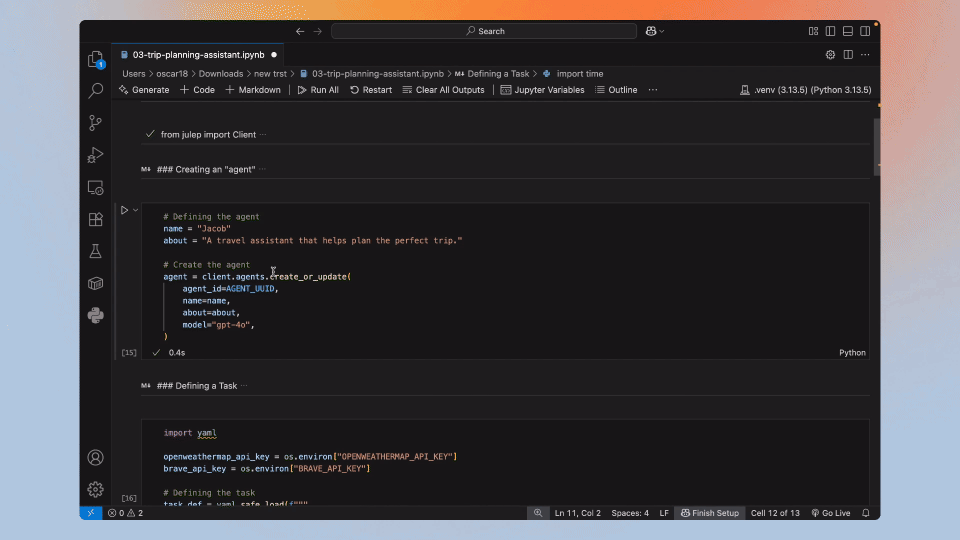960x540 pixels.
Task: Click the oscar18 breadcrumb
Action: click(x=172, y=73)
